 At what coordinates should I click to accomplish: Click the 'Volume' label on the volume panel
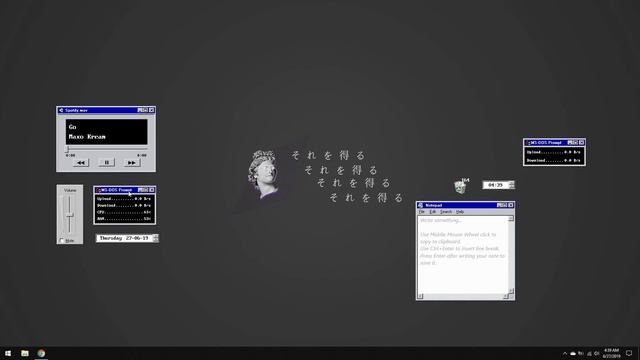[70, 190]
